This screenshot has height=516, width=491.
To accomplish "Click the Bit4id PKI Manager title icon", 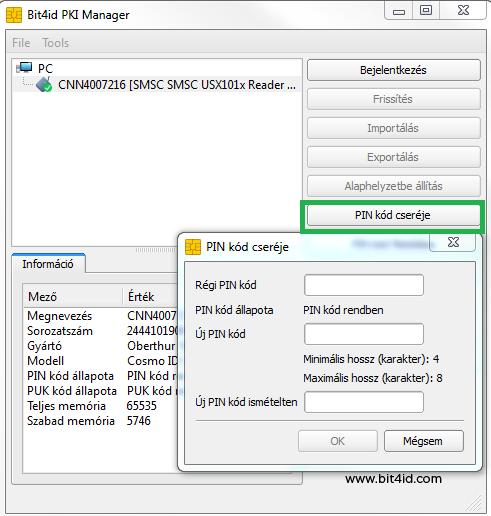I will pyautogui.click(x=14, y=15).
